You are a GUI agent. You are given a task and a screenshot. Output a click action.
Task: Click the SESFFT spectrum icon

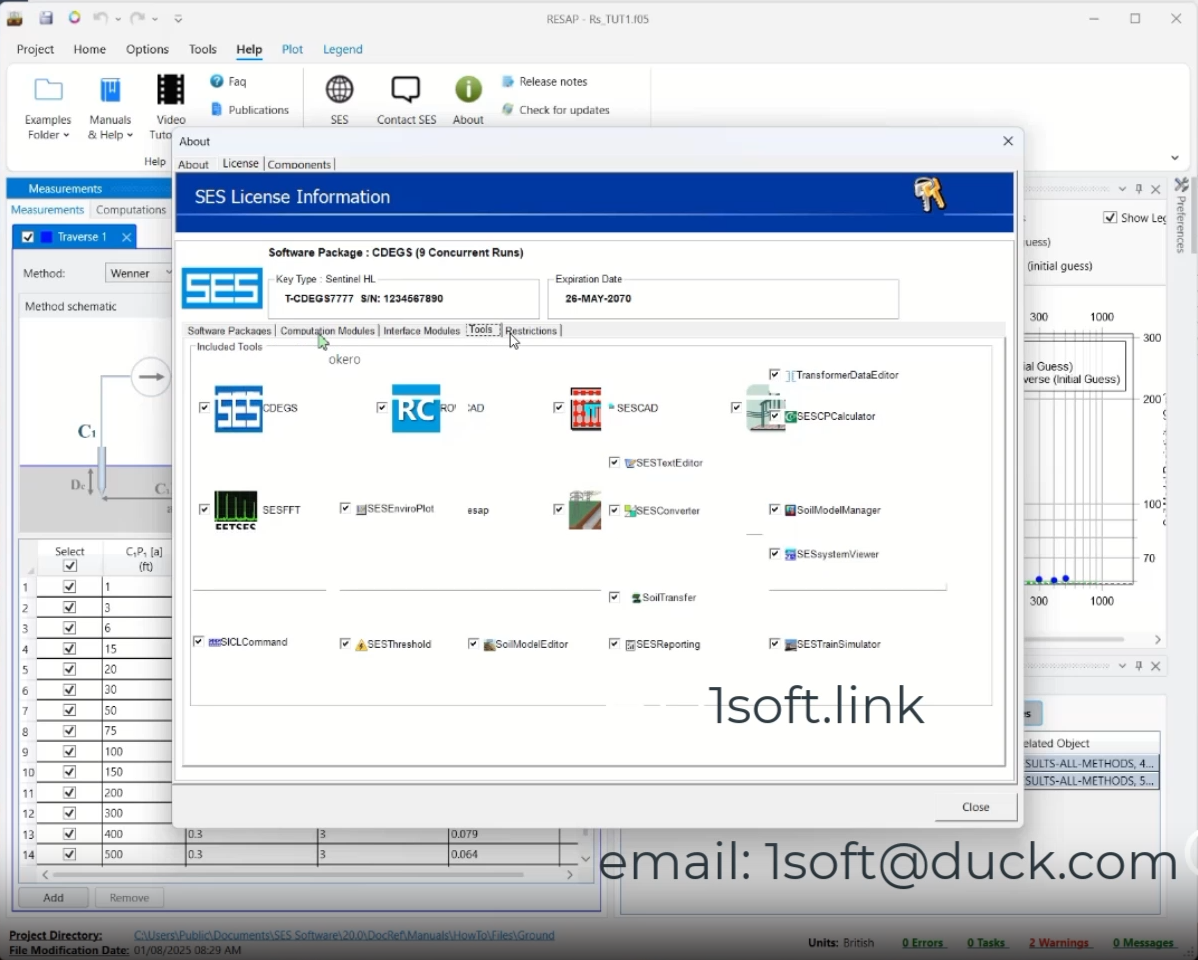(236, 510)
